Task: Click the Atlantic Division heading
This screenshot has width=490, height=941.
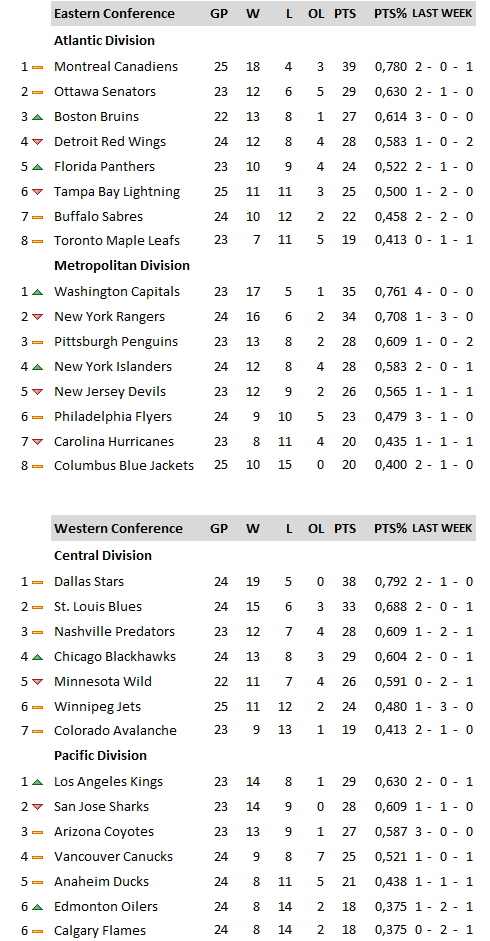Action: point(104,40)
